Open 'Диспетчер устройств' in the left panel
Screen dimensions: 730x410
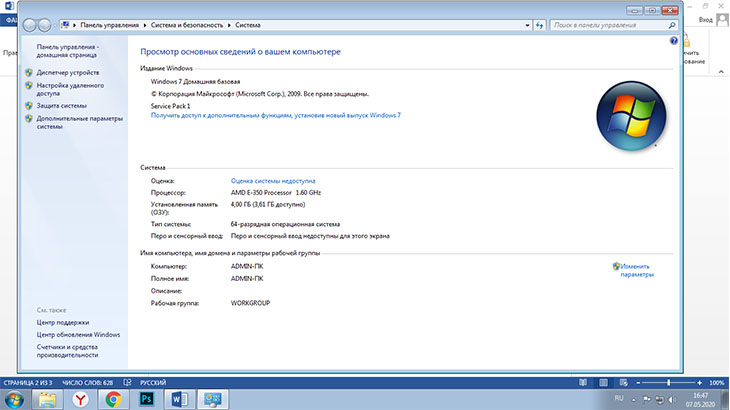click(67, 73)
